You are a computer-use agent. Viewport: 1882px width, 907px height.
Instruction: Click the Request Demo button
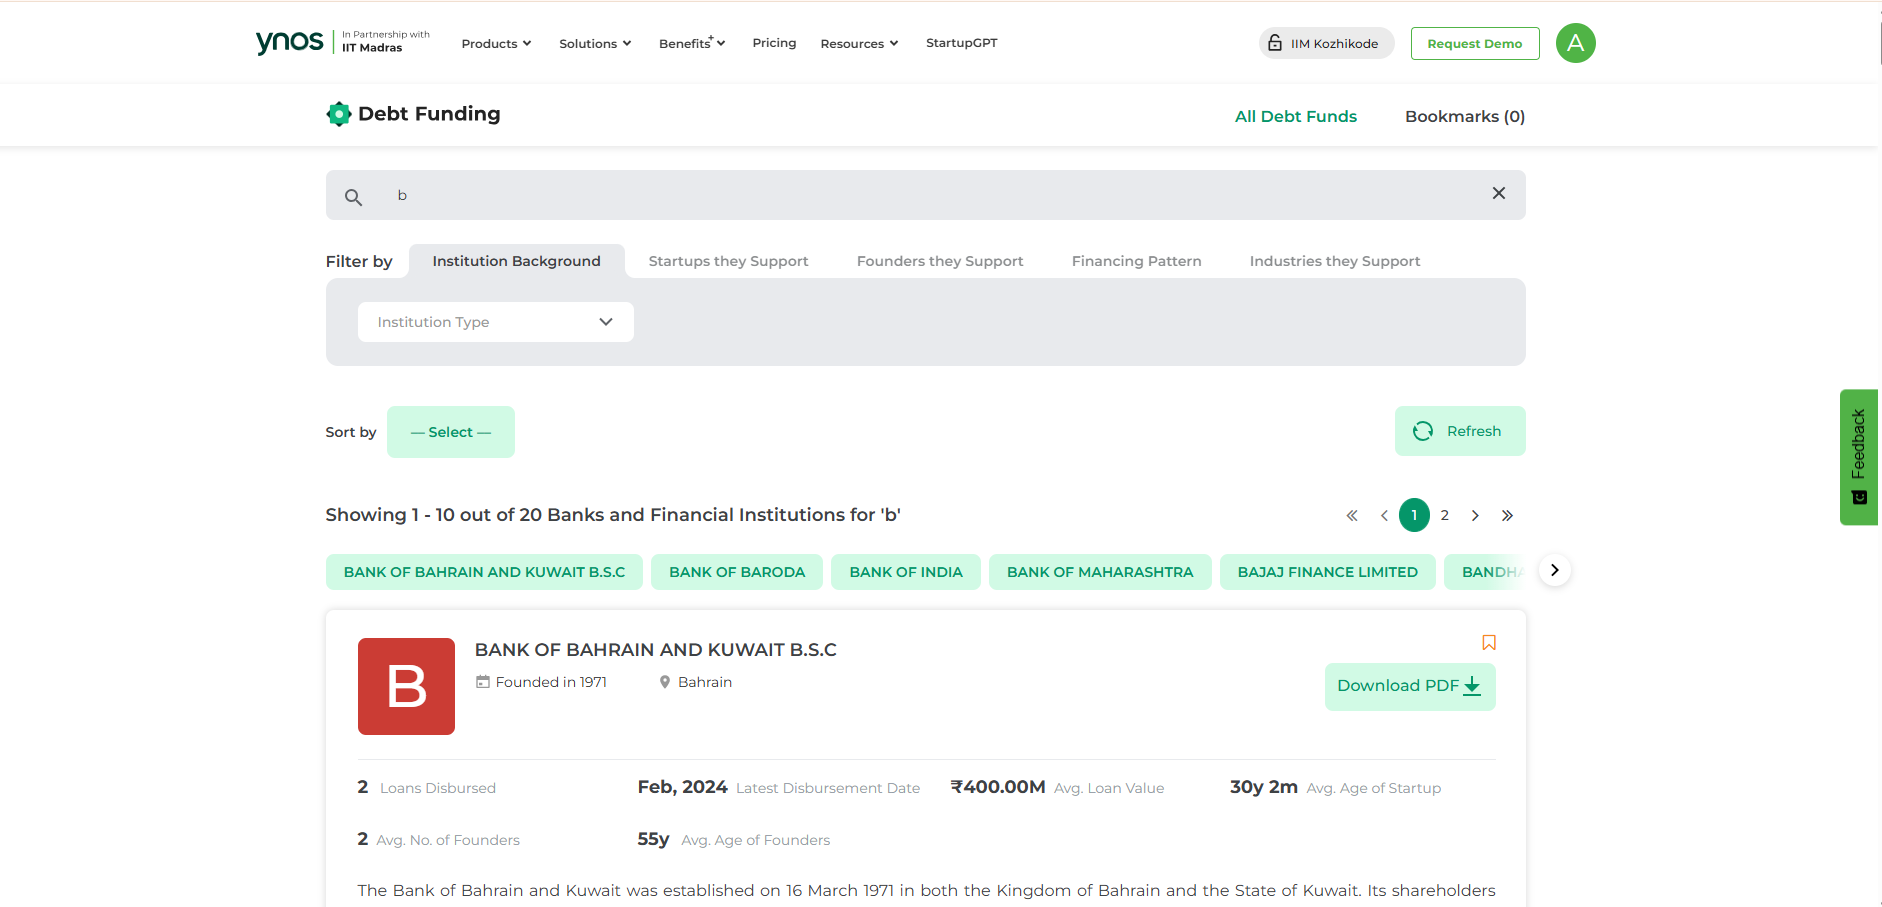coord(1474,44)
